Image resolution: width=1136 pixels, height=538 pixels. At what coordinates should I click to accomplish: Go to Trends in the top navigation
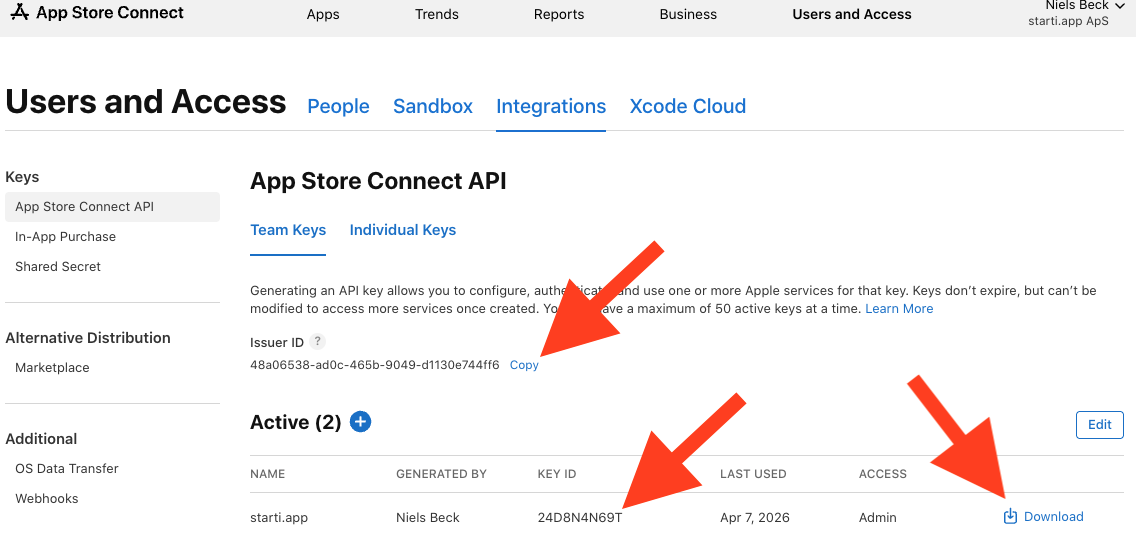[x=437, y=14]
